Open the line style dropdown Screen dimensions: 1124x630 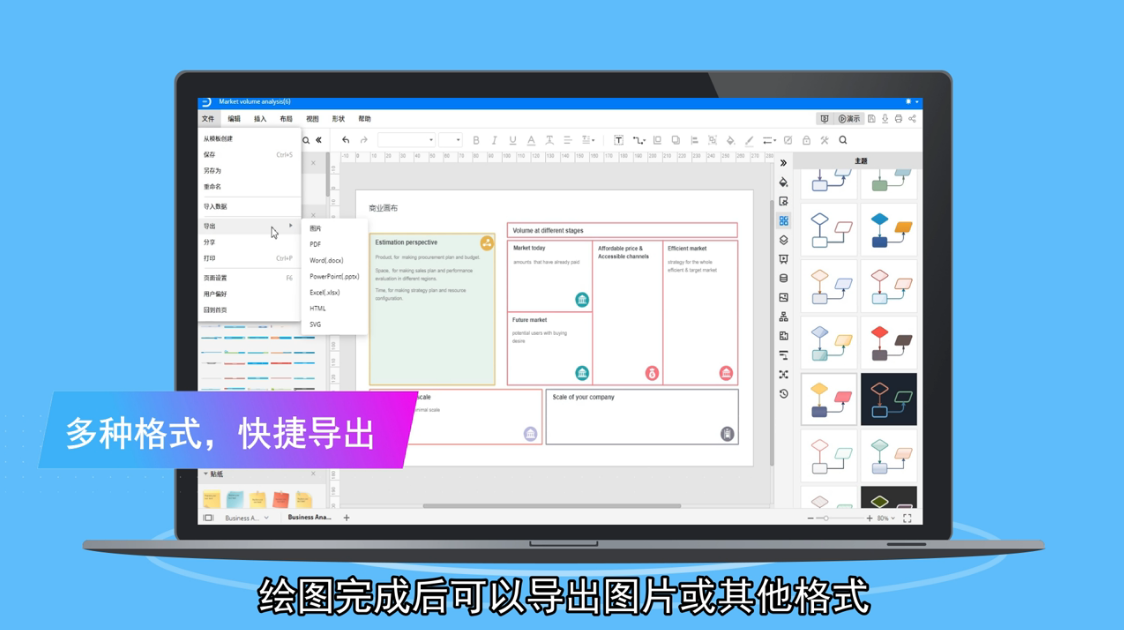[768, 140]
